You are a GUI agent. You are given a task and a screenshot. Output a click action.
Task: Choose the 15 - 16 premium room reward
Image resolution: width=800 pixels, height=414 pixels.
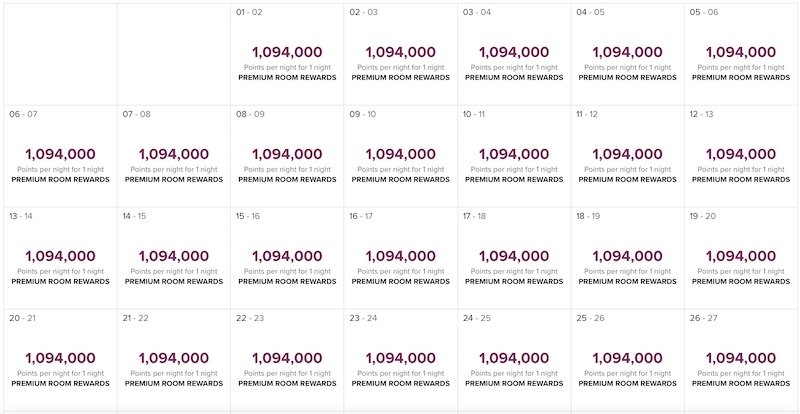coord(287,258)
